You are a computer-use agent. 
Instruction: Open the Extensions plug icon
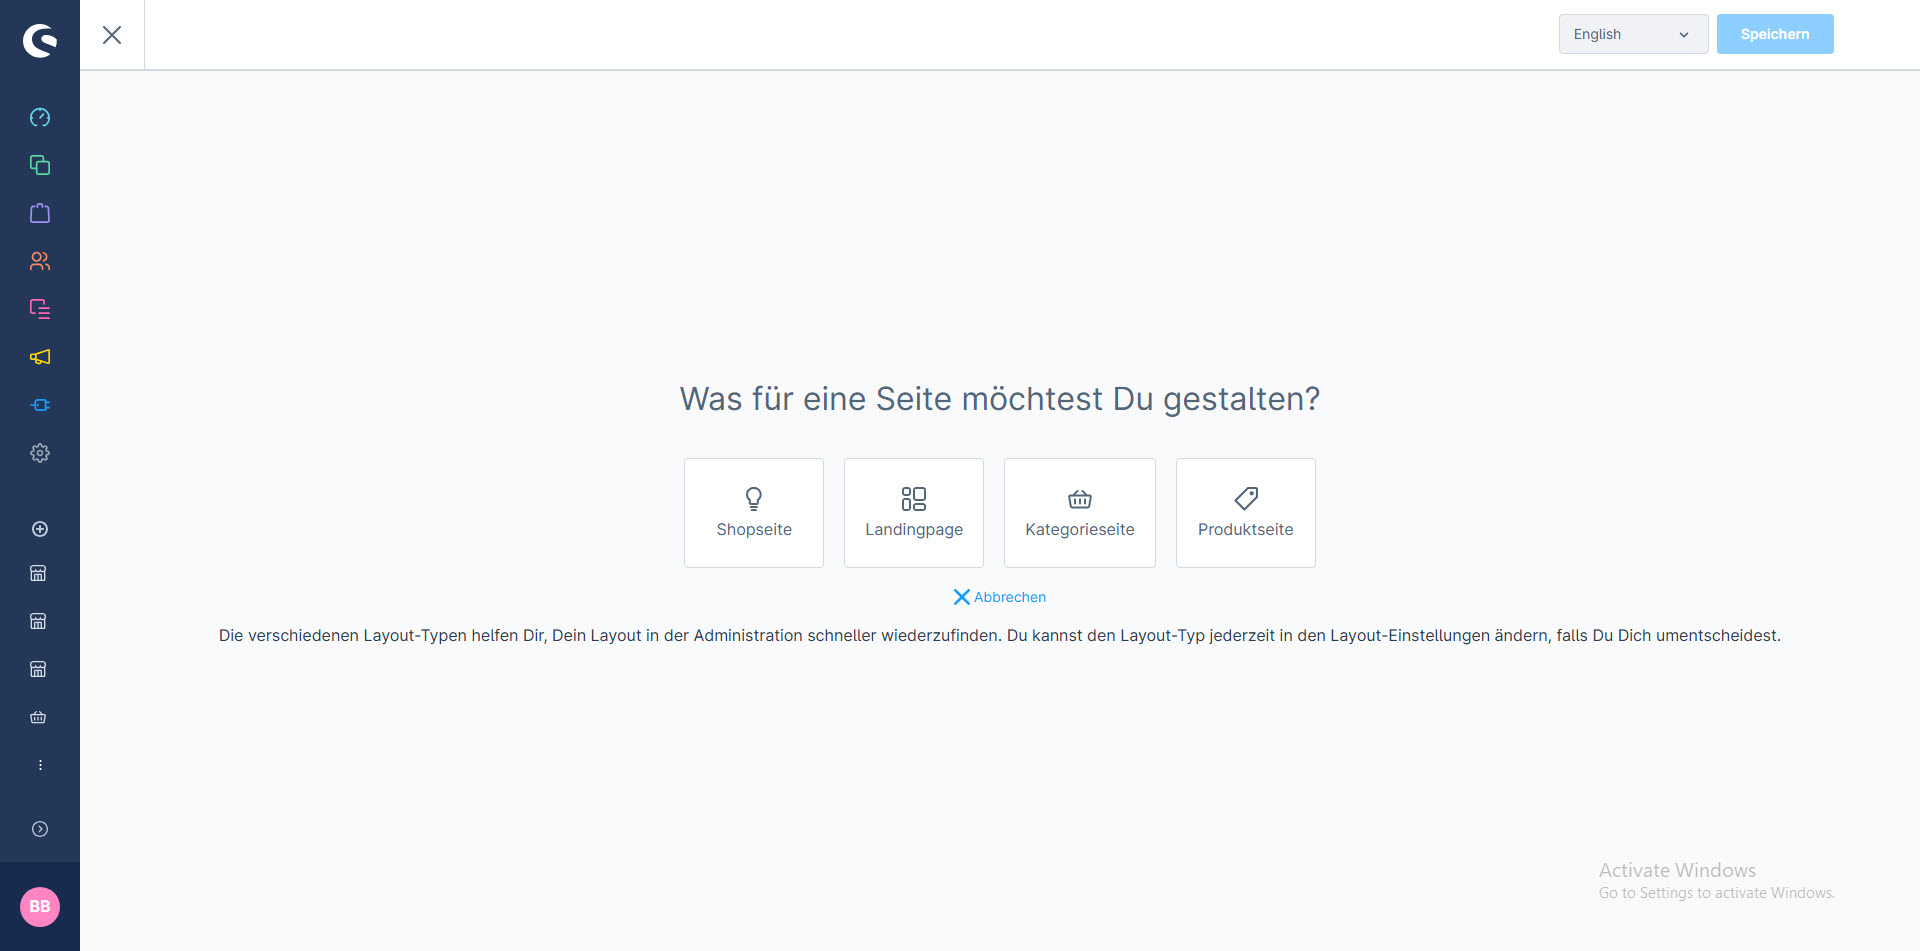pos(40,405)
